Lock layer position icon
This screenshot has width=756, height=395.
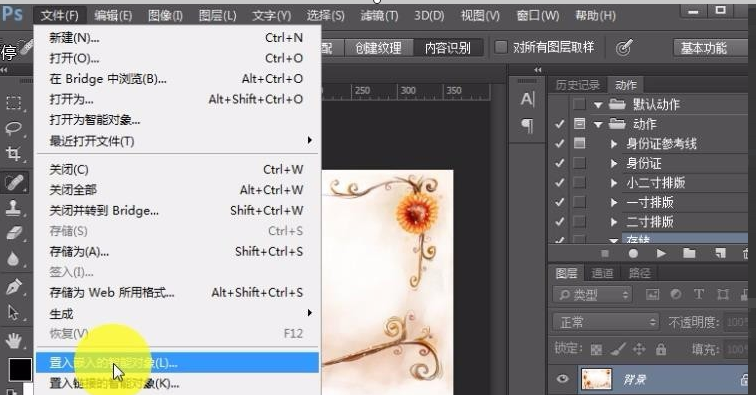tap(639, 349)
